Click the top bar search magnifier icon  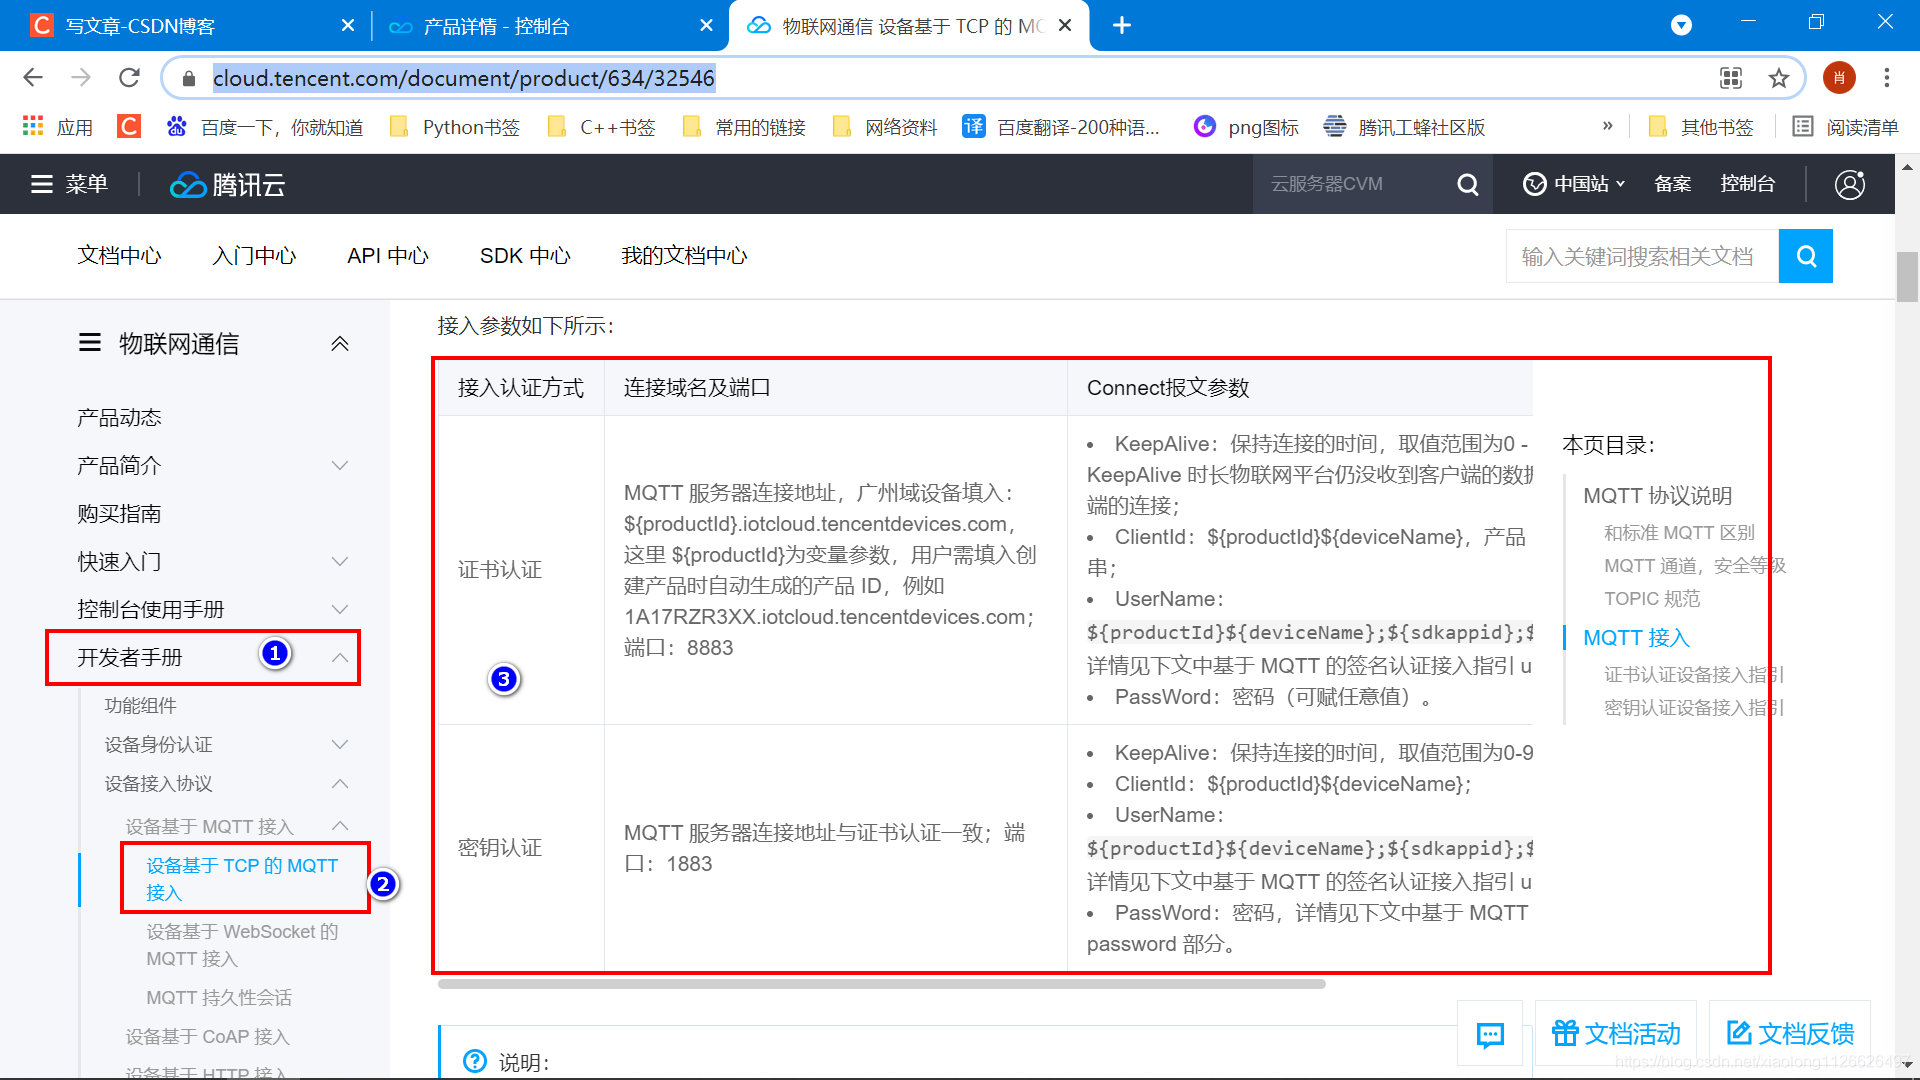click(x=1467, y=184)
